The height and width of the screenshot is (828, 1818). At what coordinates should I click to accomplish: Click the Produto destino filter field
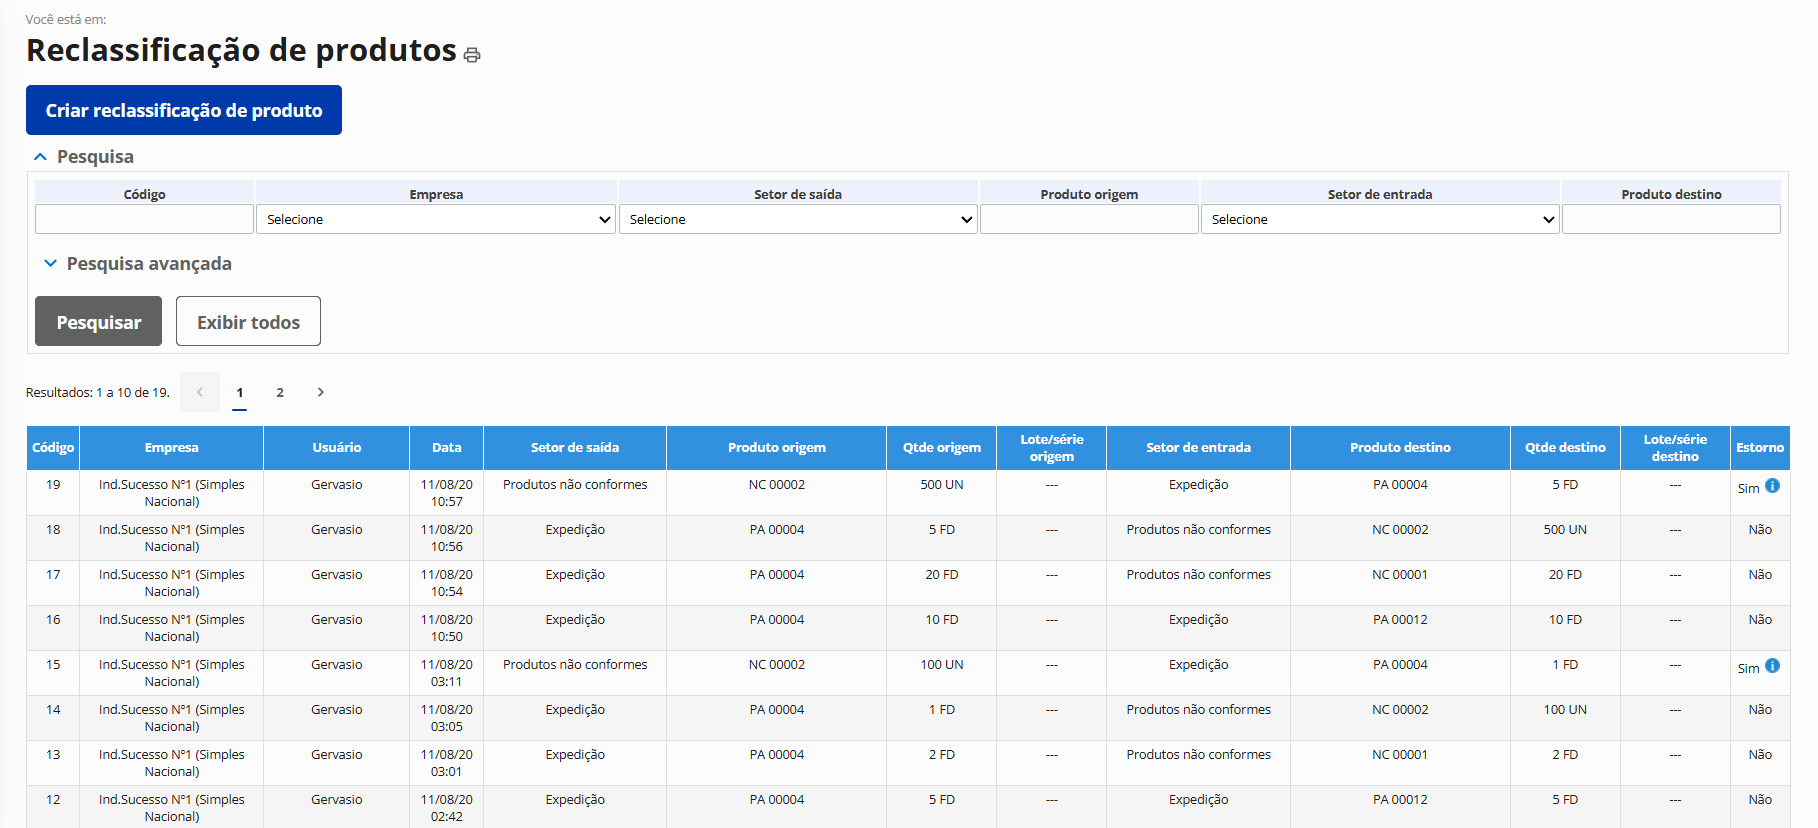click(1670, 220)
